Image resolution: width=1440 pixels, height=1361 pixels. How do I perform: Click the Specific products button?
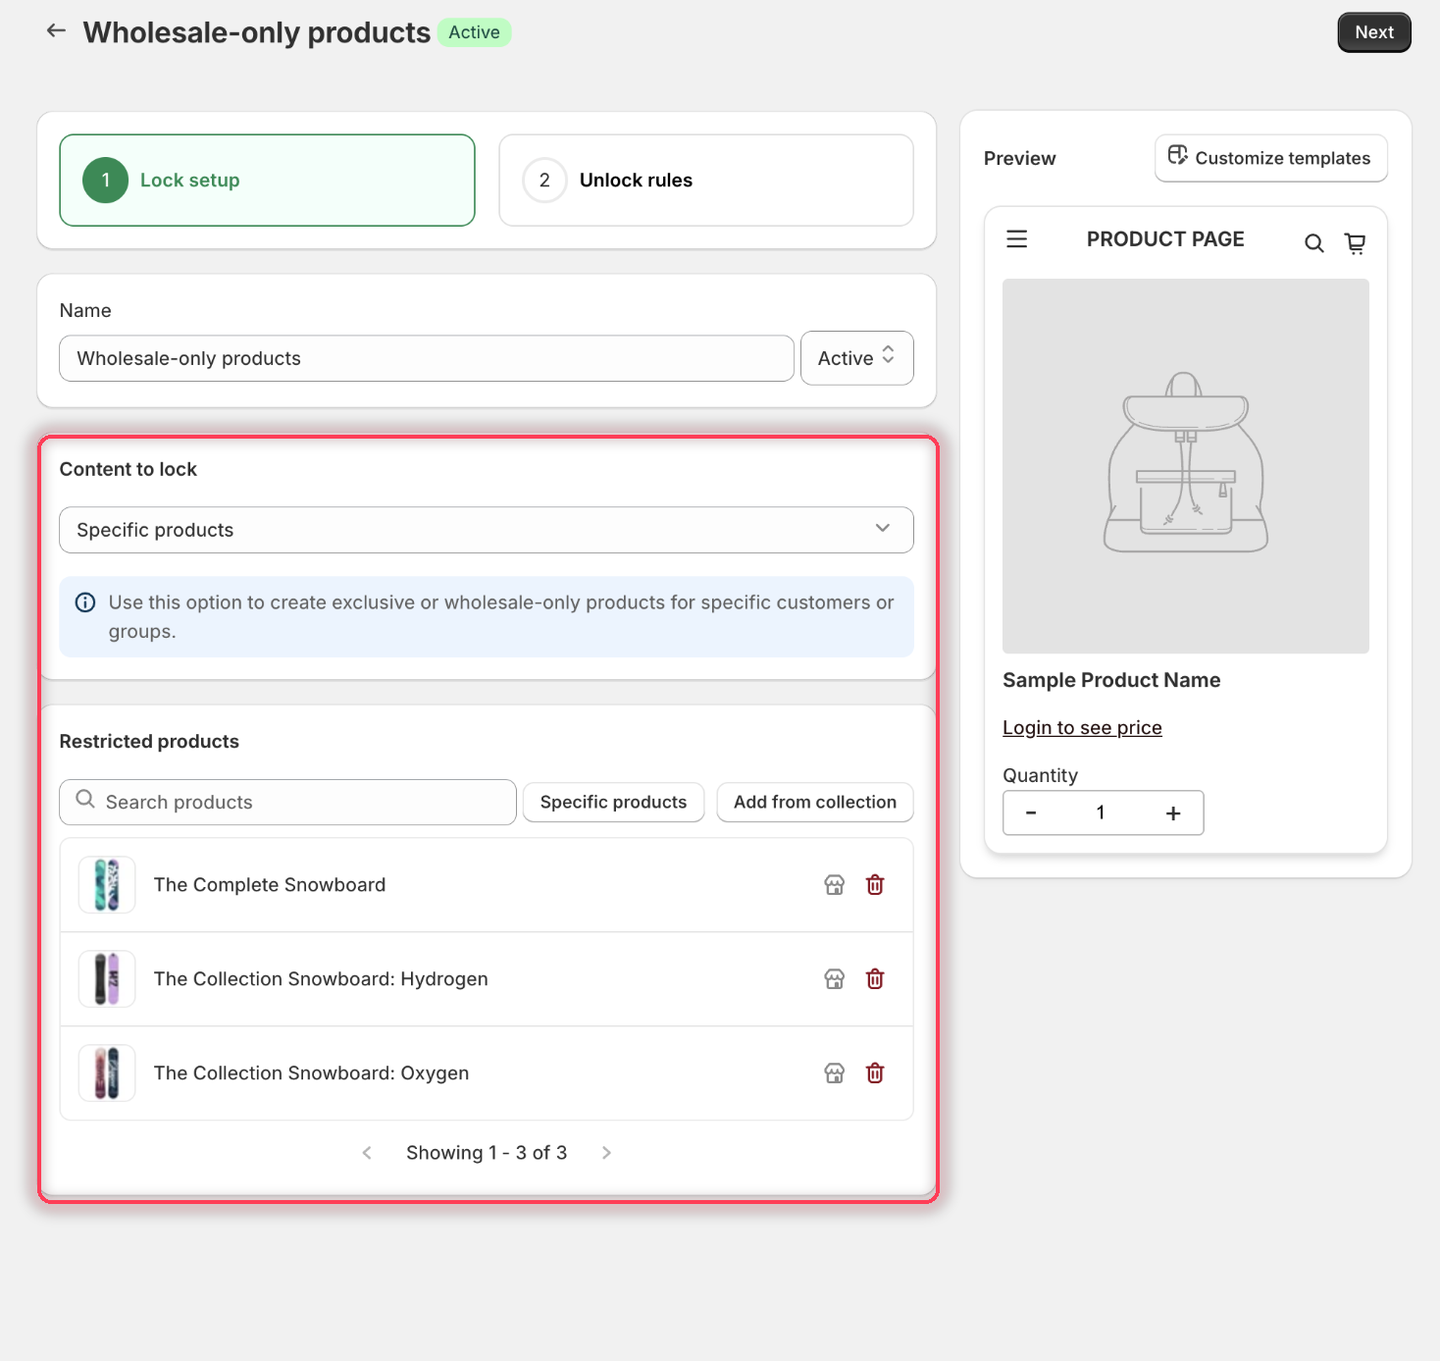(613, 802)
